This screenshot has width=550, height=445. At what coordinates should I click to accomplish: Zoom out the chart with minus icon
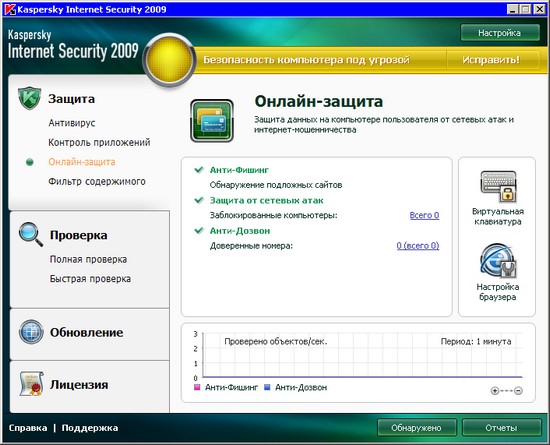click(x=518, y=390)
